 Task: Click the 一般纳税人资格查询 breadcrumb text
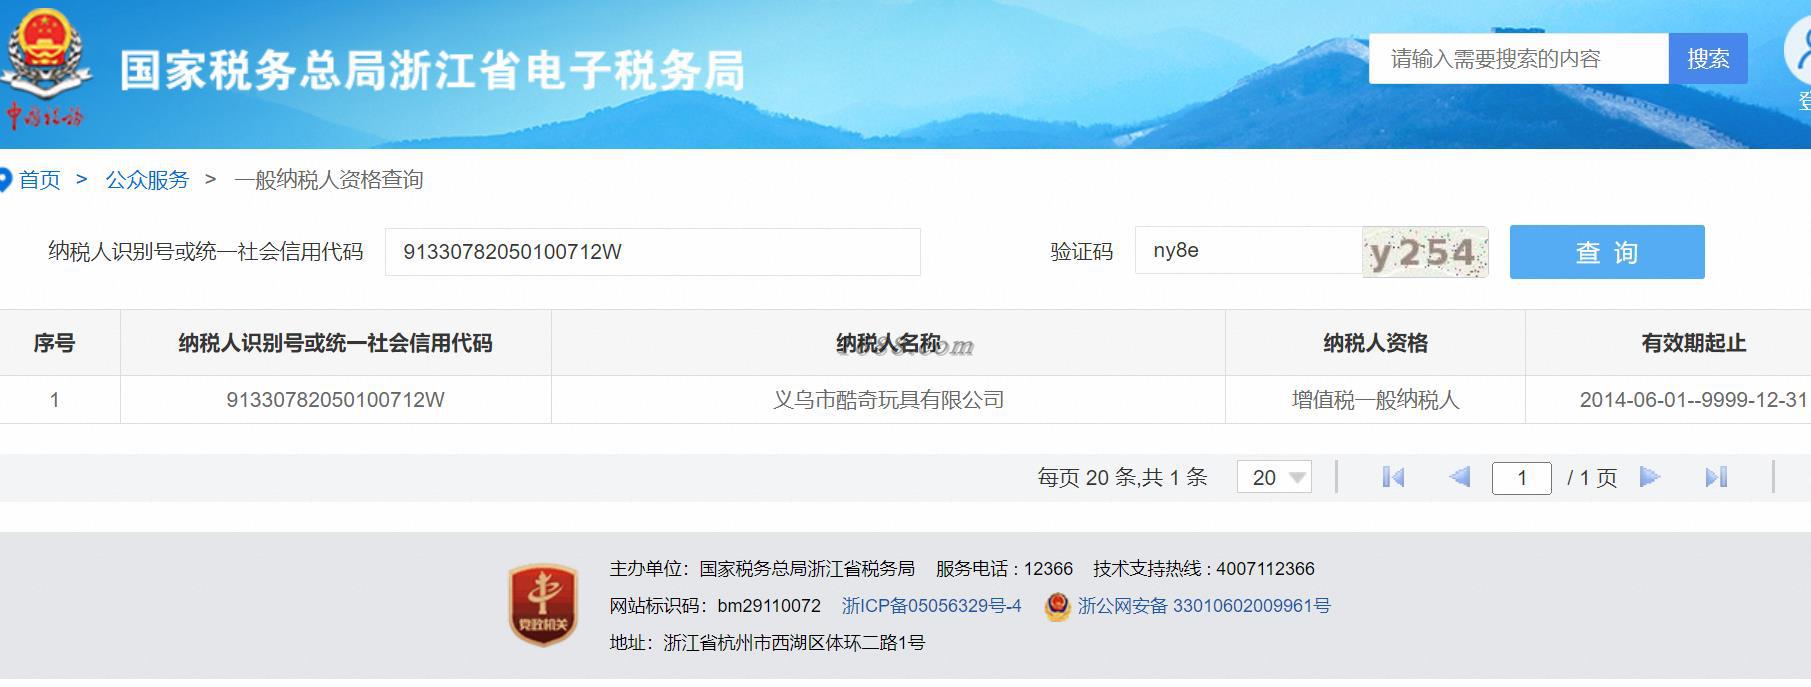[x=328, y=180]
